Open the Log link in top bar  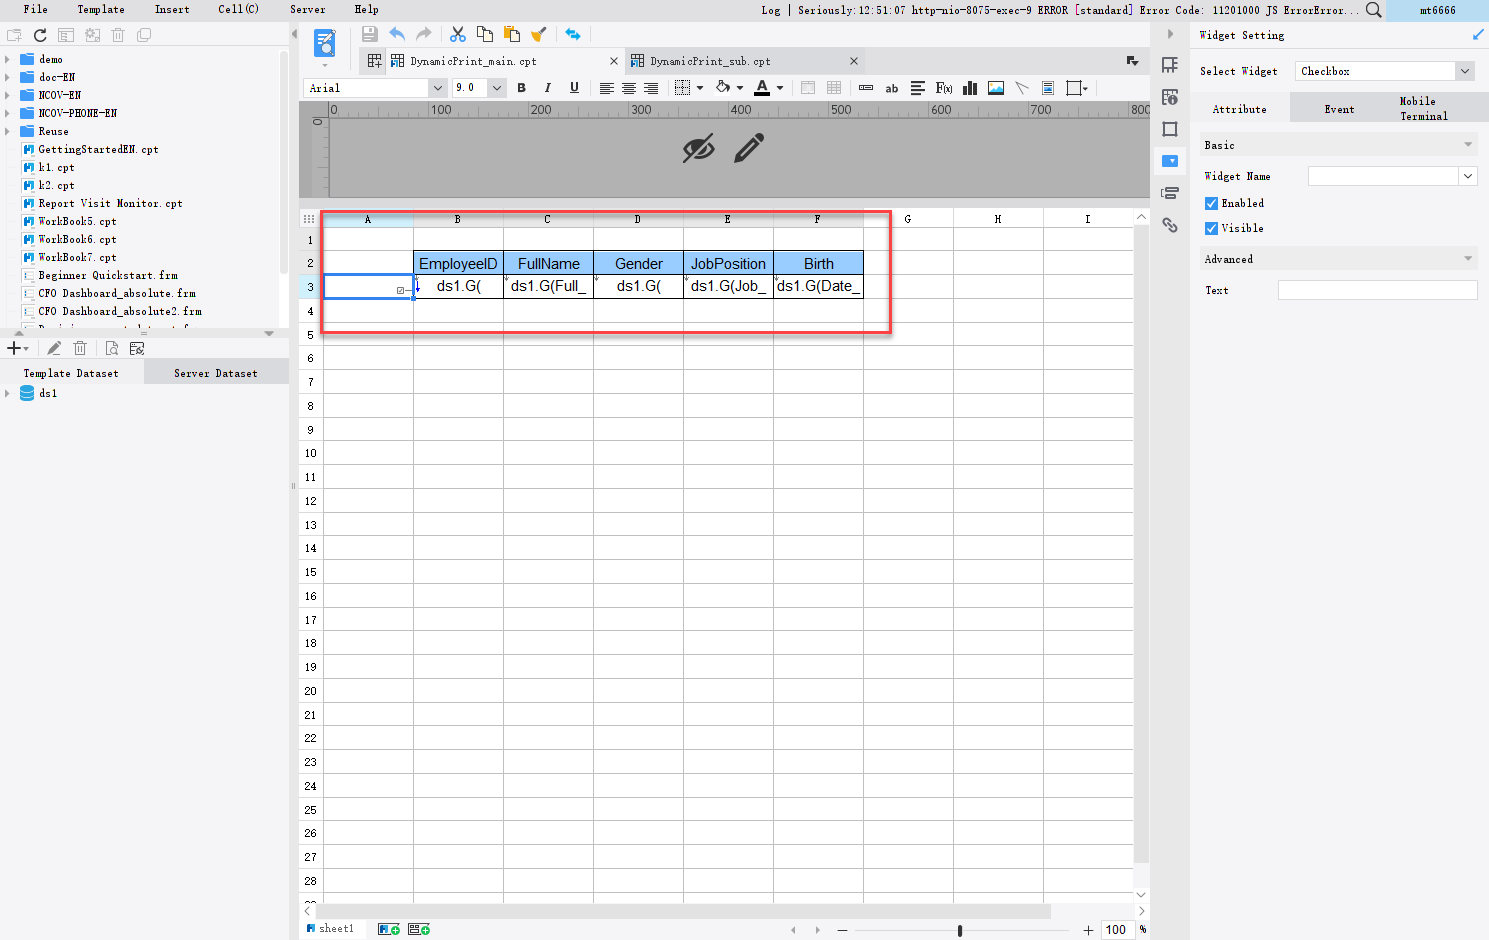coord(771,10)
